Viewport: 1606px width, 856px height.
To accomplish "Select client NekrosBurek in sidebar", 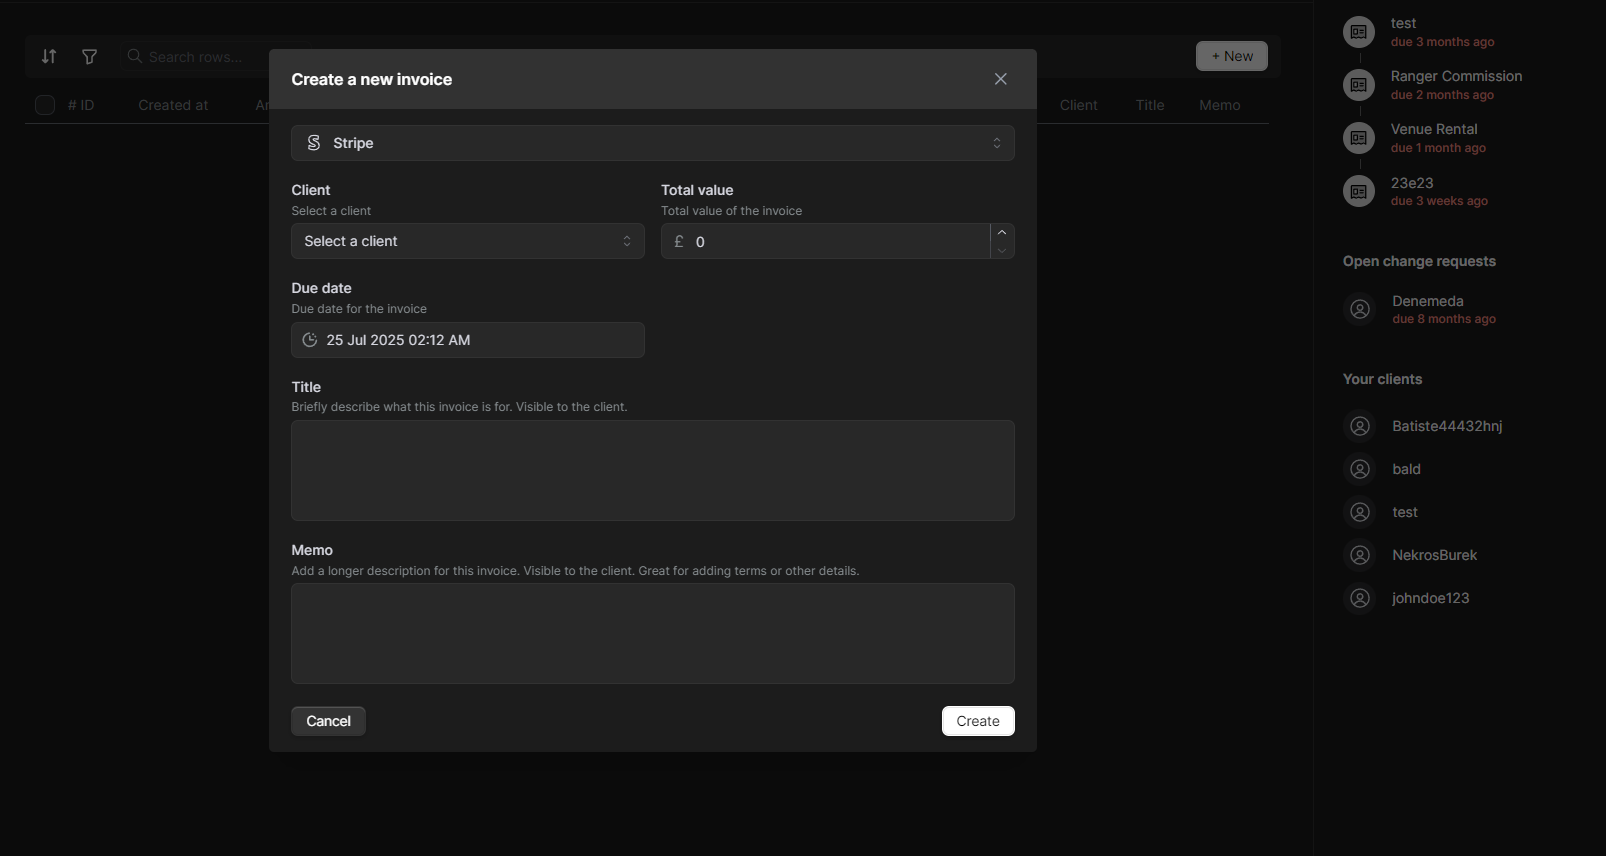I will pos(1434,555).
